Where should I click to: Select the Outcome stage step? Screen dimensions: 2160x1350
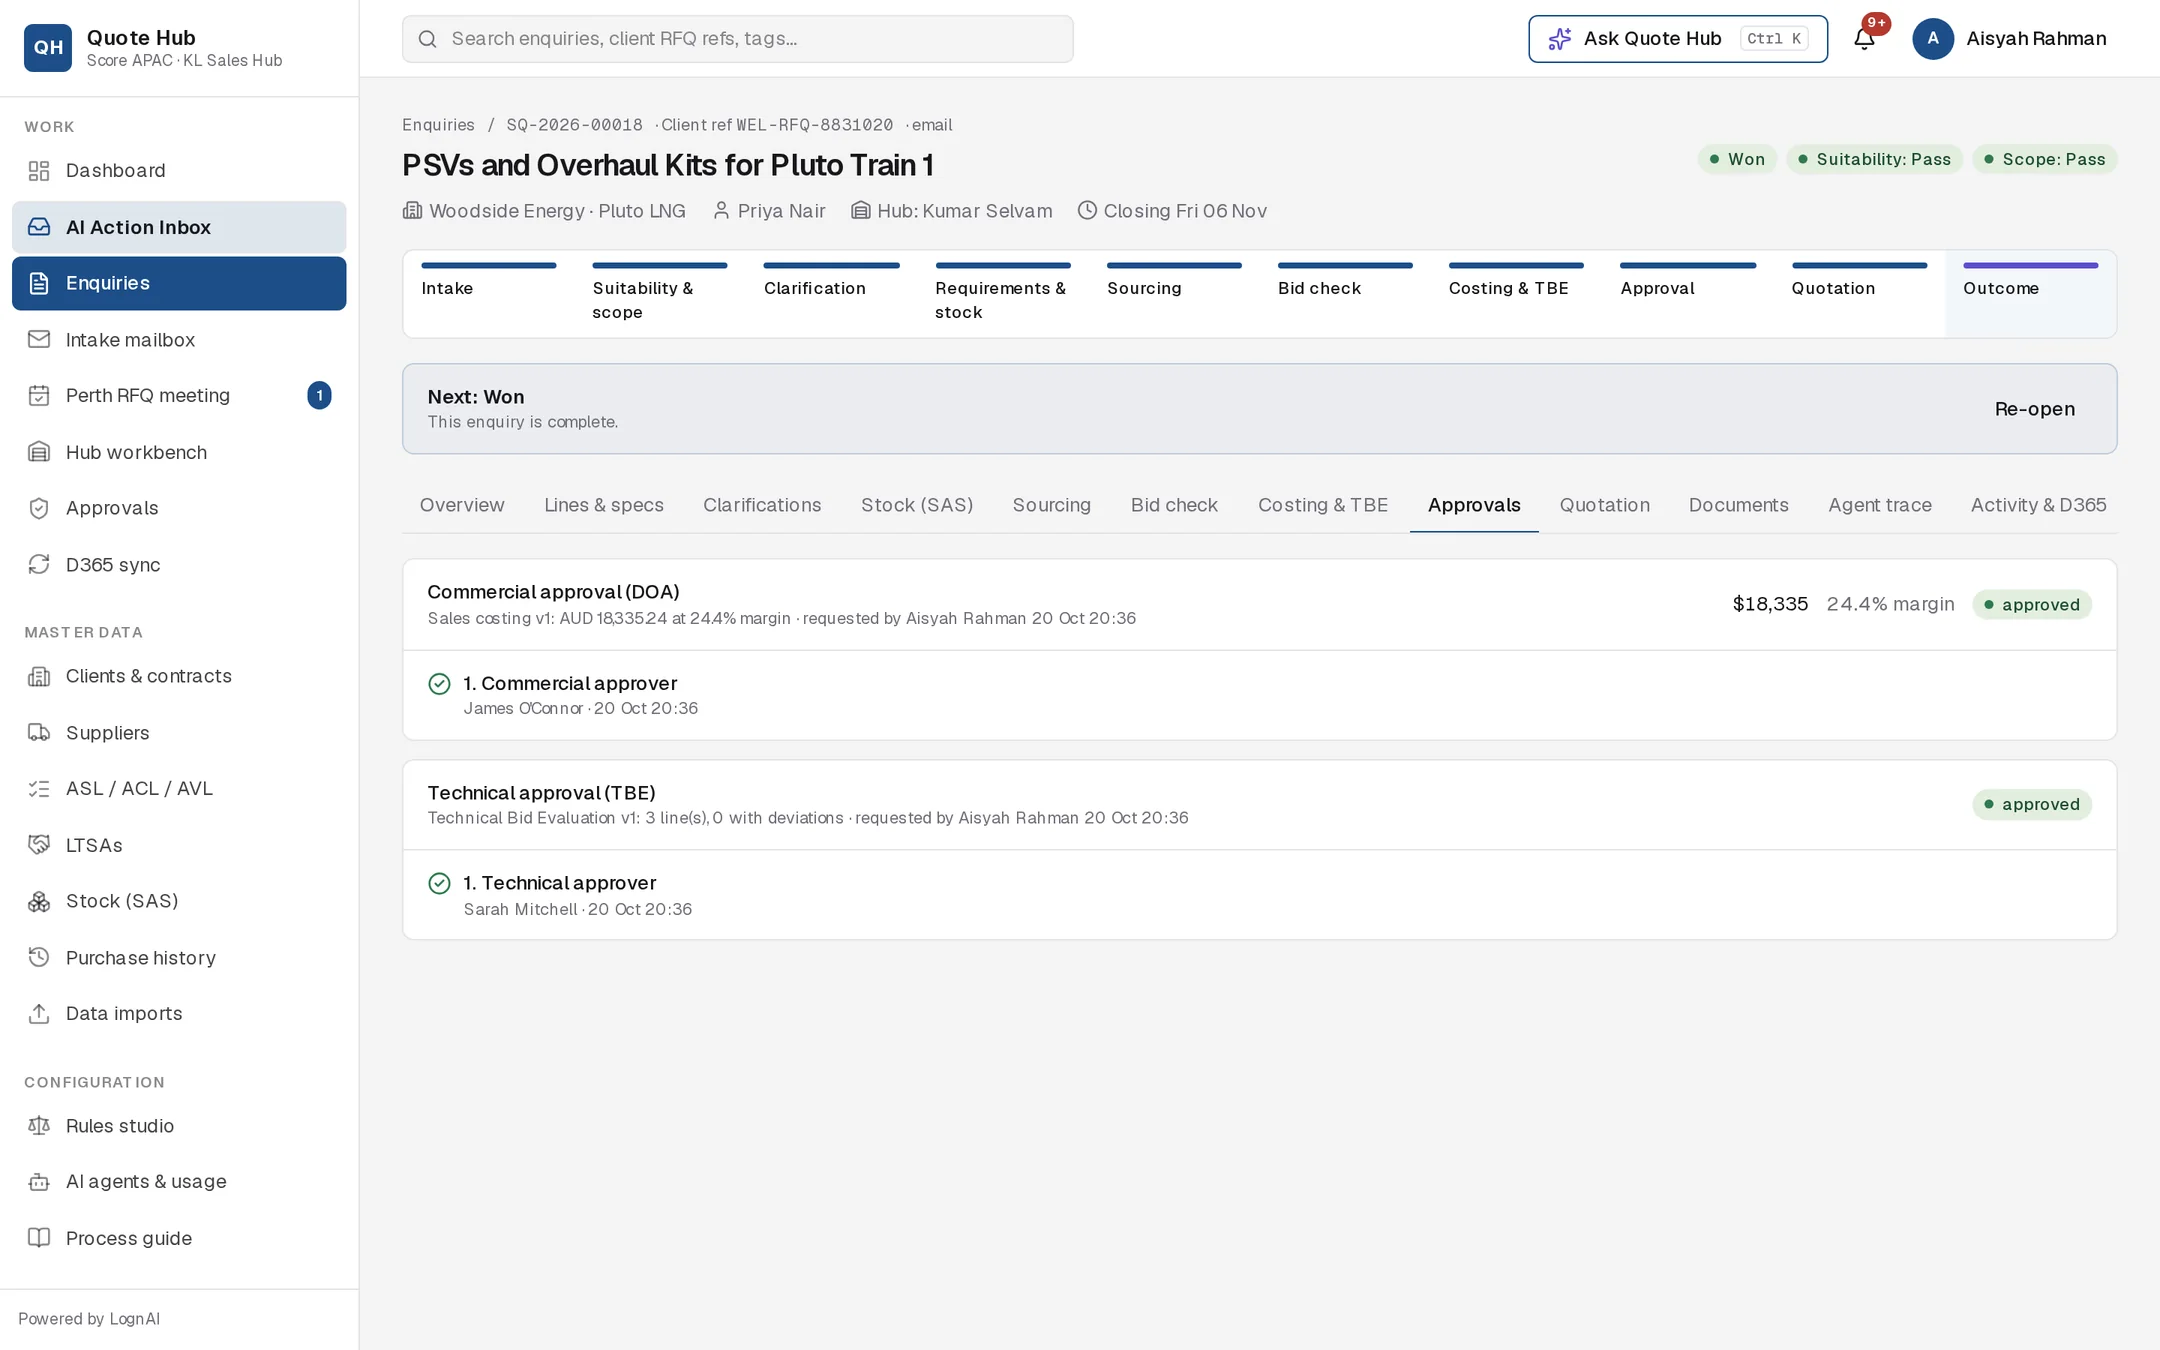[x=2030, y=292]
